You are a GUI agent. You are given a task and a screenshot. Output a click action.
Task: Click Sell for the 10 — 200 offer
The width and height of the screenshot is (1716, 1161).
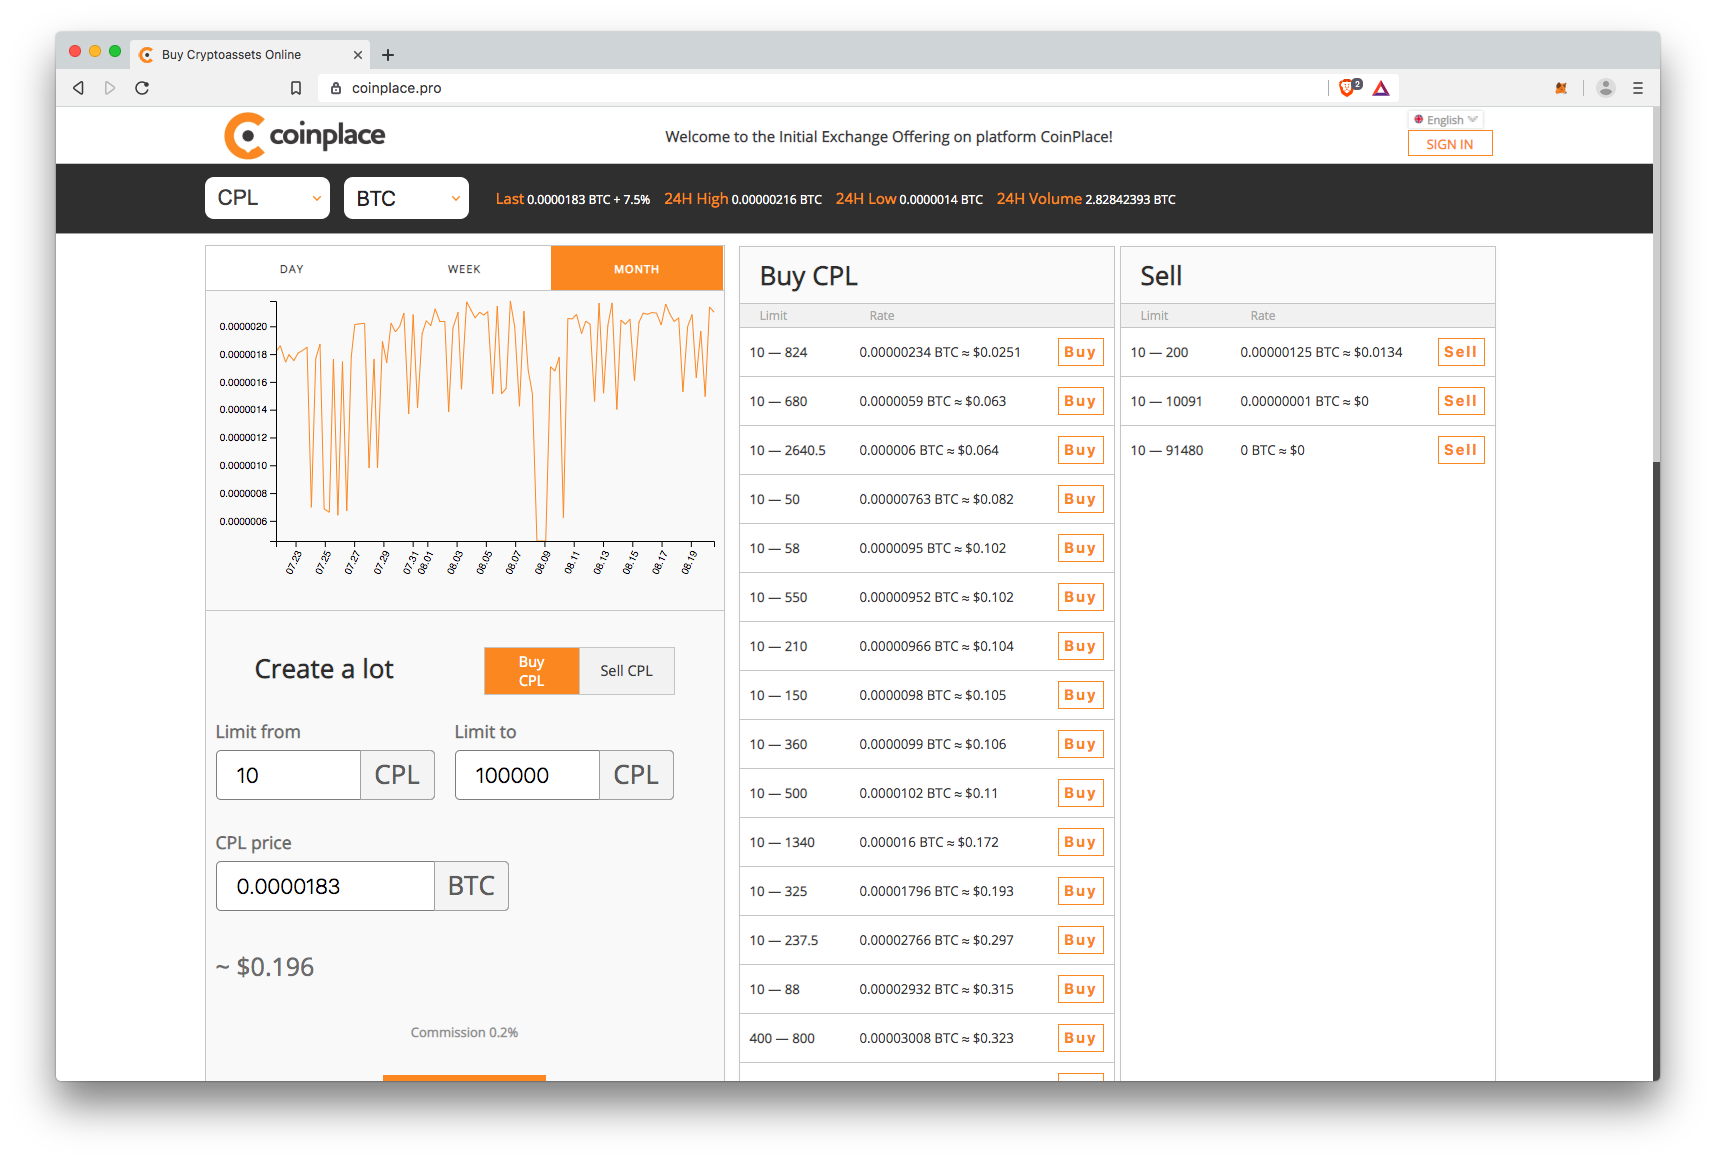1461,352
